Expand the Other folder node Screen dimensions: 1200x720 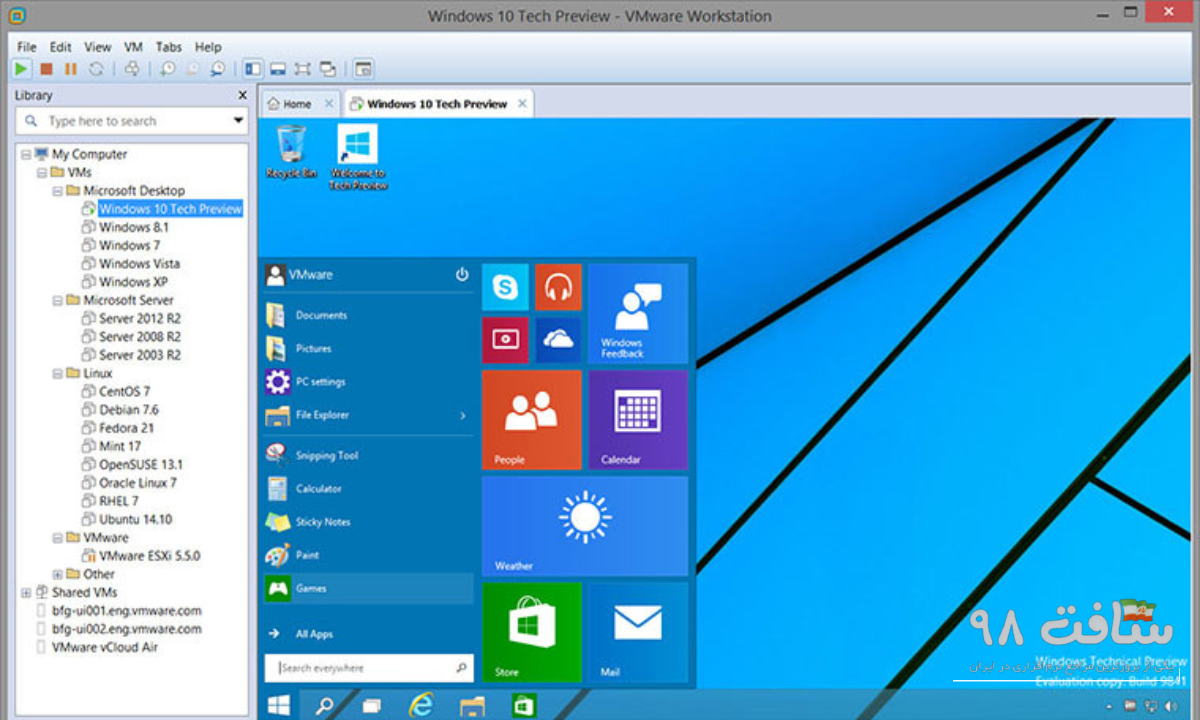coord(58,574)
